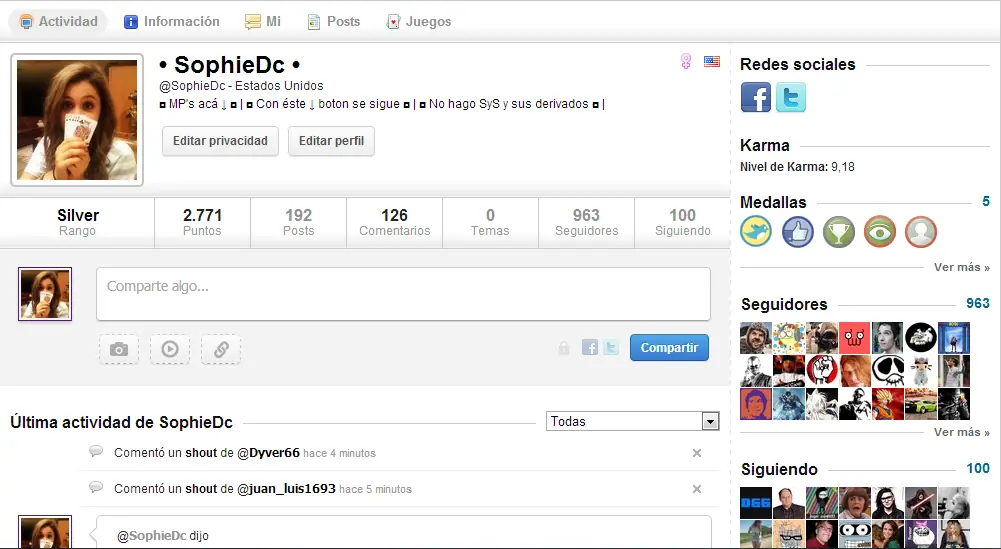Remove the @juan_luis1693 shout activity entry
The image size is (1001, 549).
pyautogui.click(x=697, y=489)
